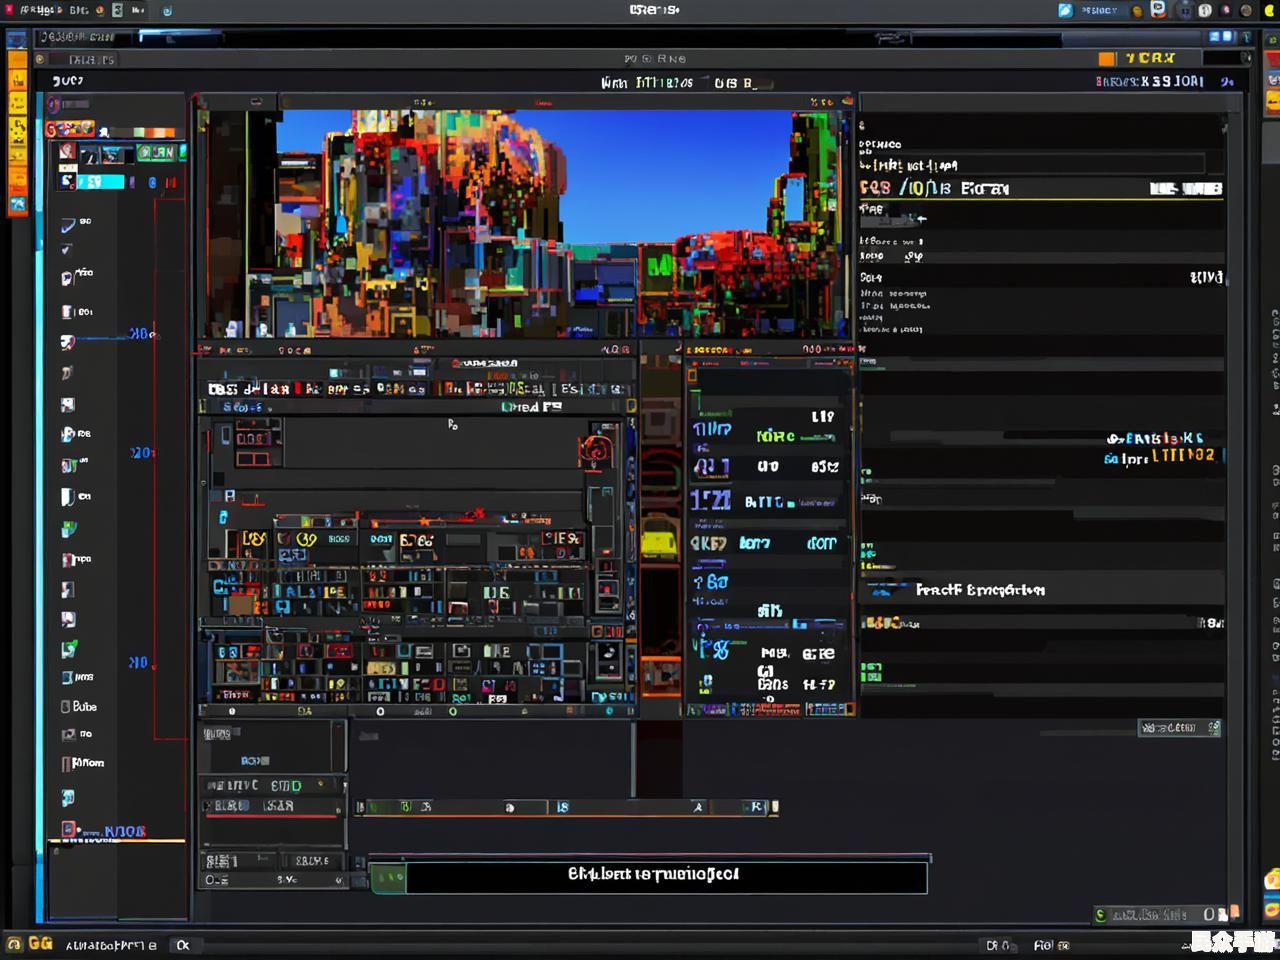
Task: Toggle the green indicator left of the bottom text bar
Action: (388, 877)
